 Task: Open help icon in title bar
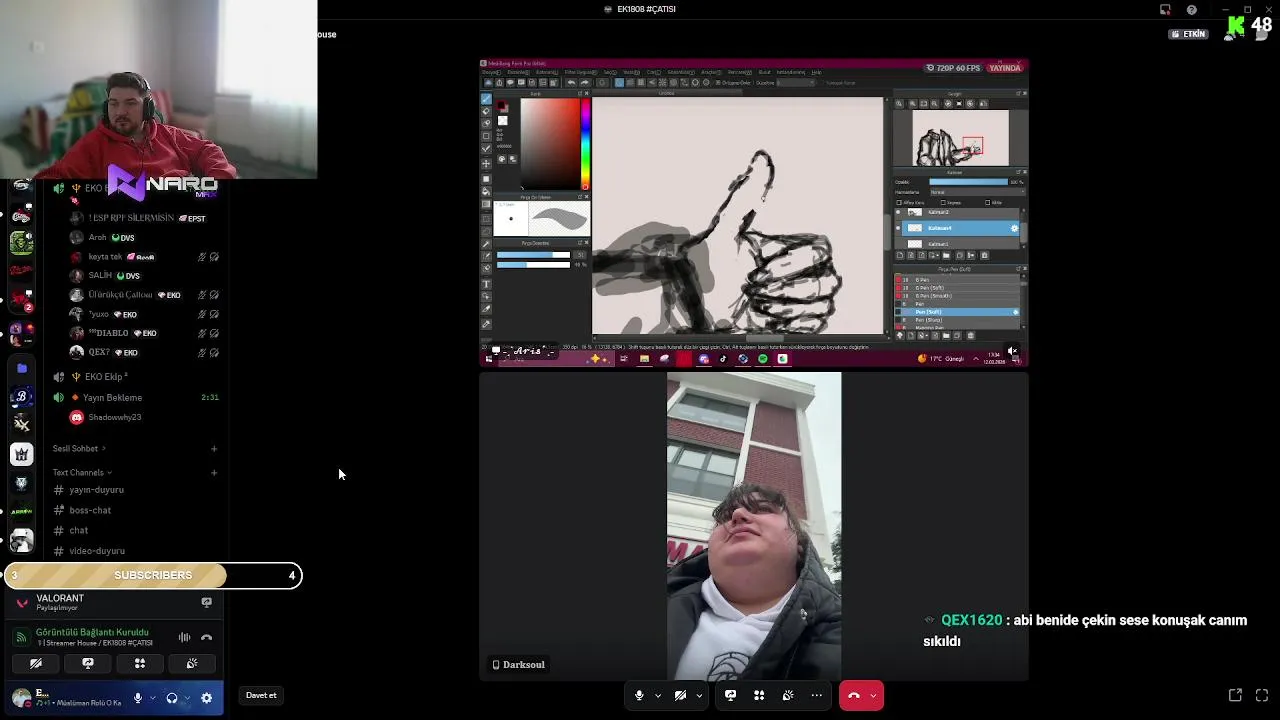point(1192,9)
